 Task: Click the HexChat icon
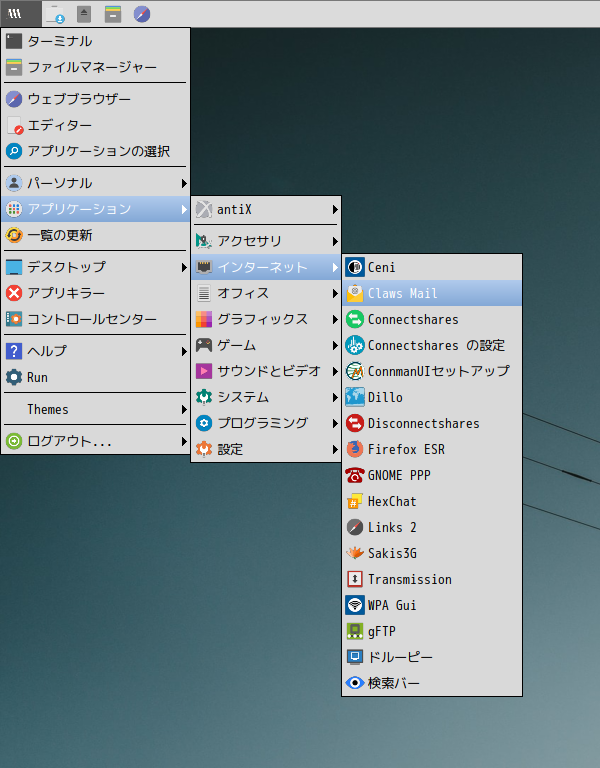click(355, 501)
